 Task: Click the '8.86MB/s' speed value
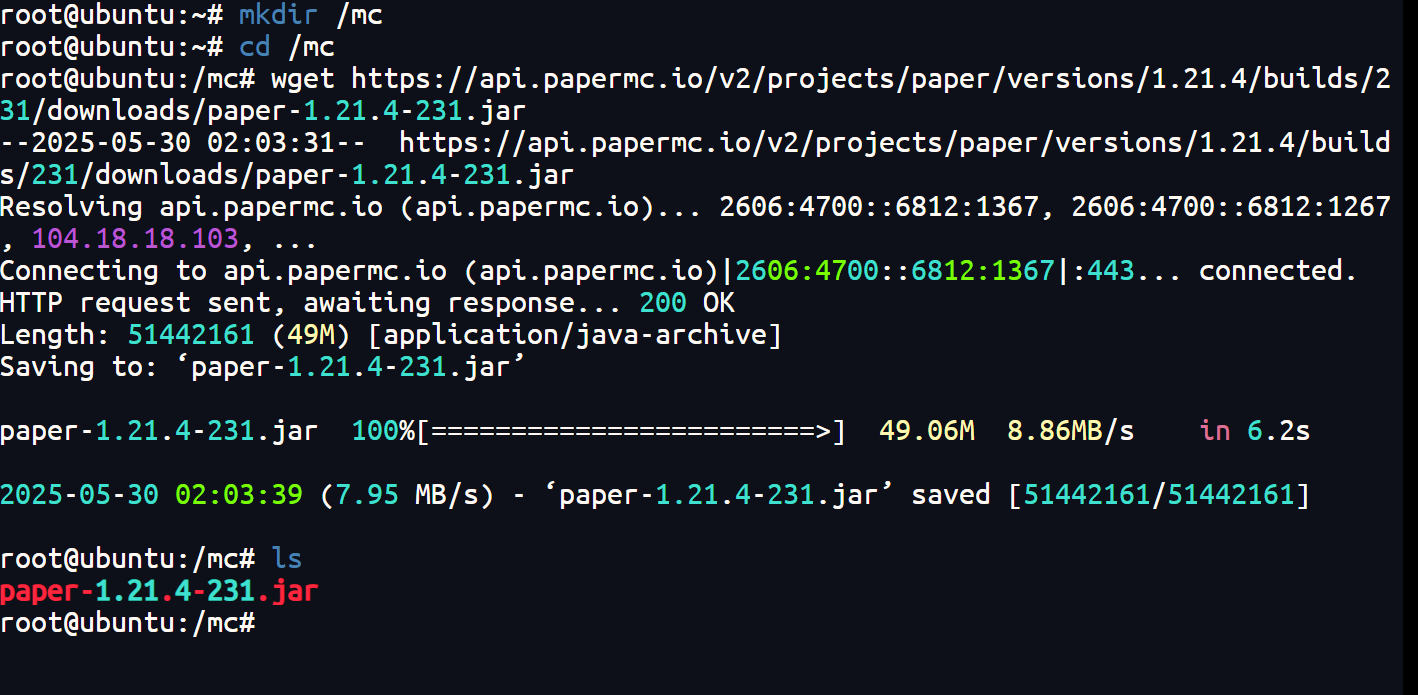pyautogui.click(x=1071, y=431)
